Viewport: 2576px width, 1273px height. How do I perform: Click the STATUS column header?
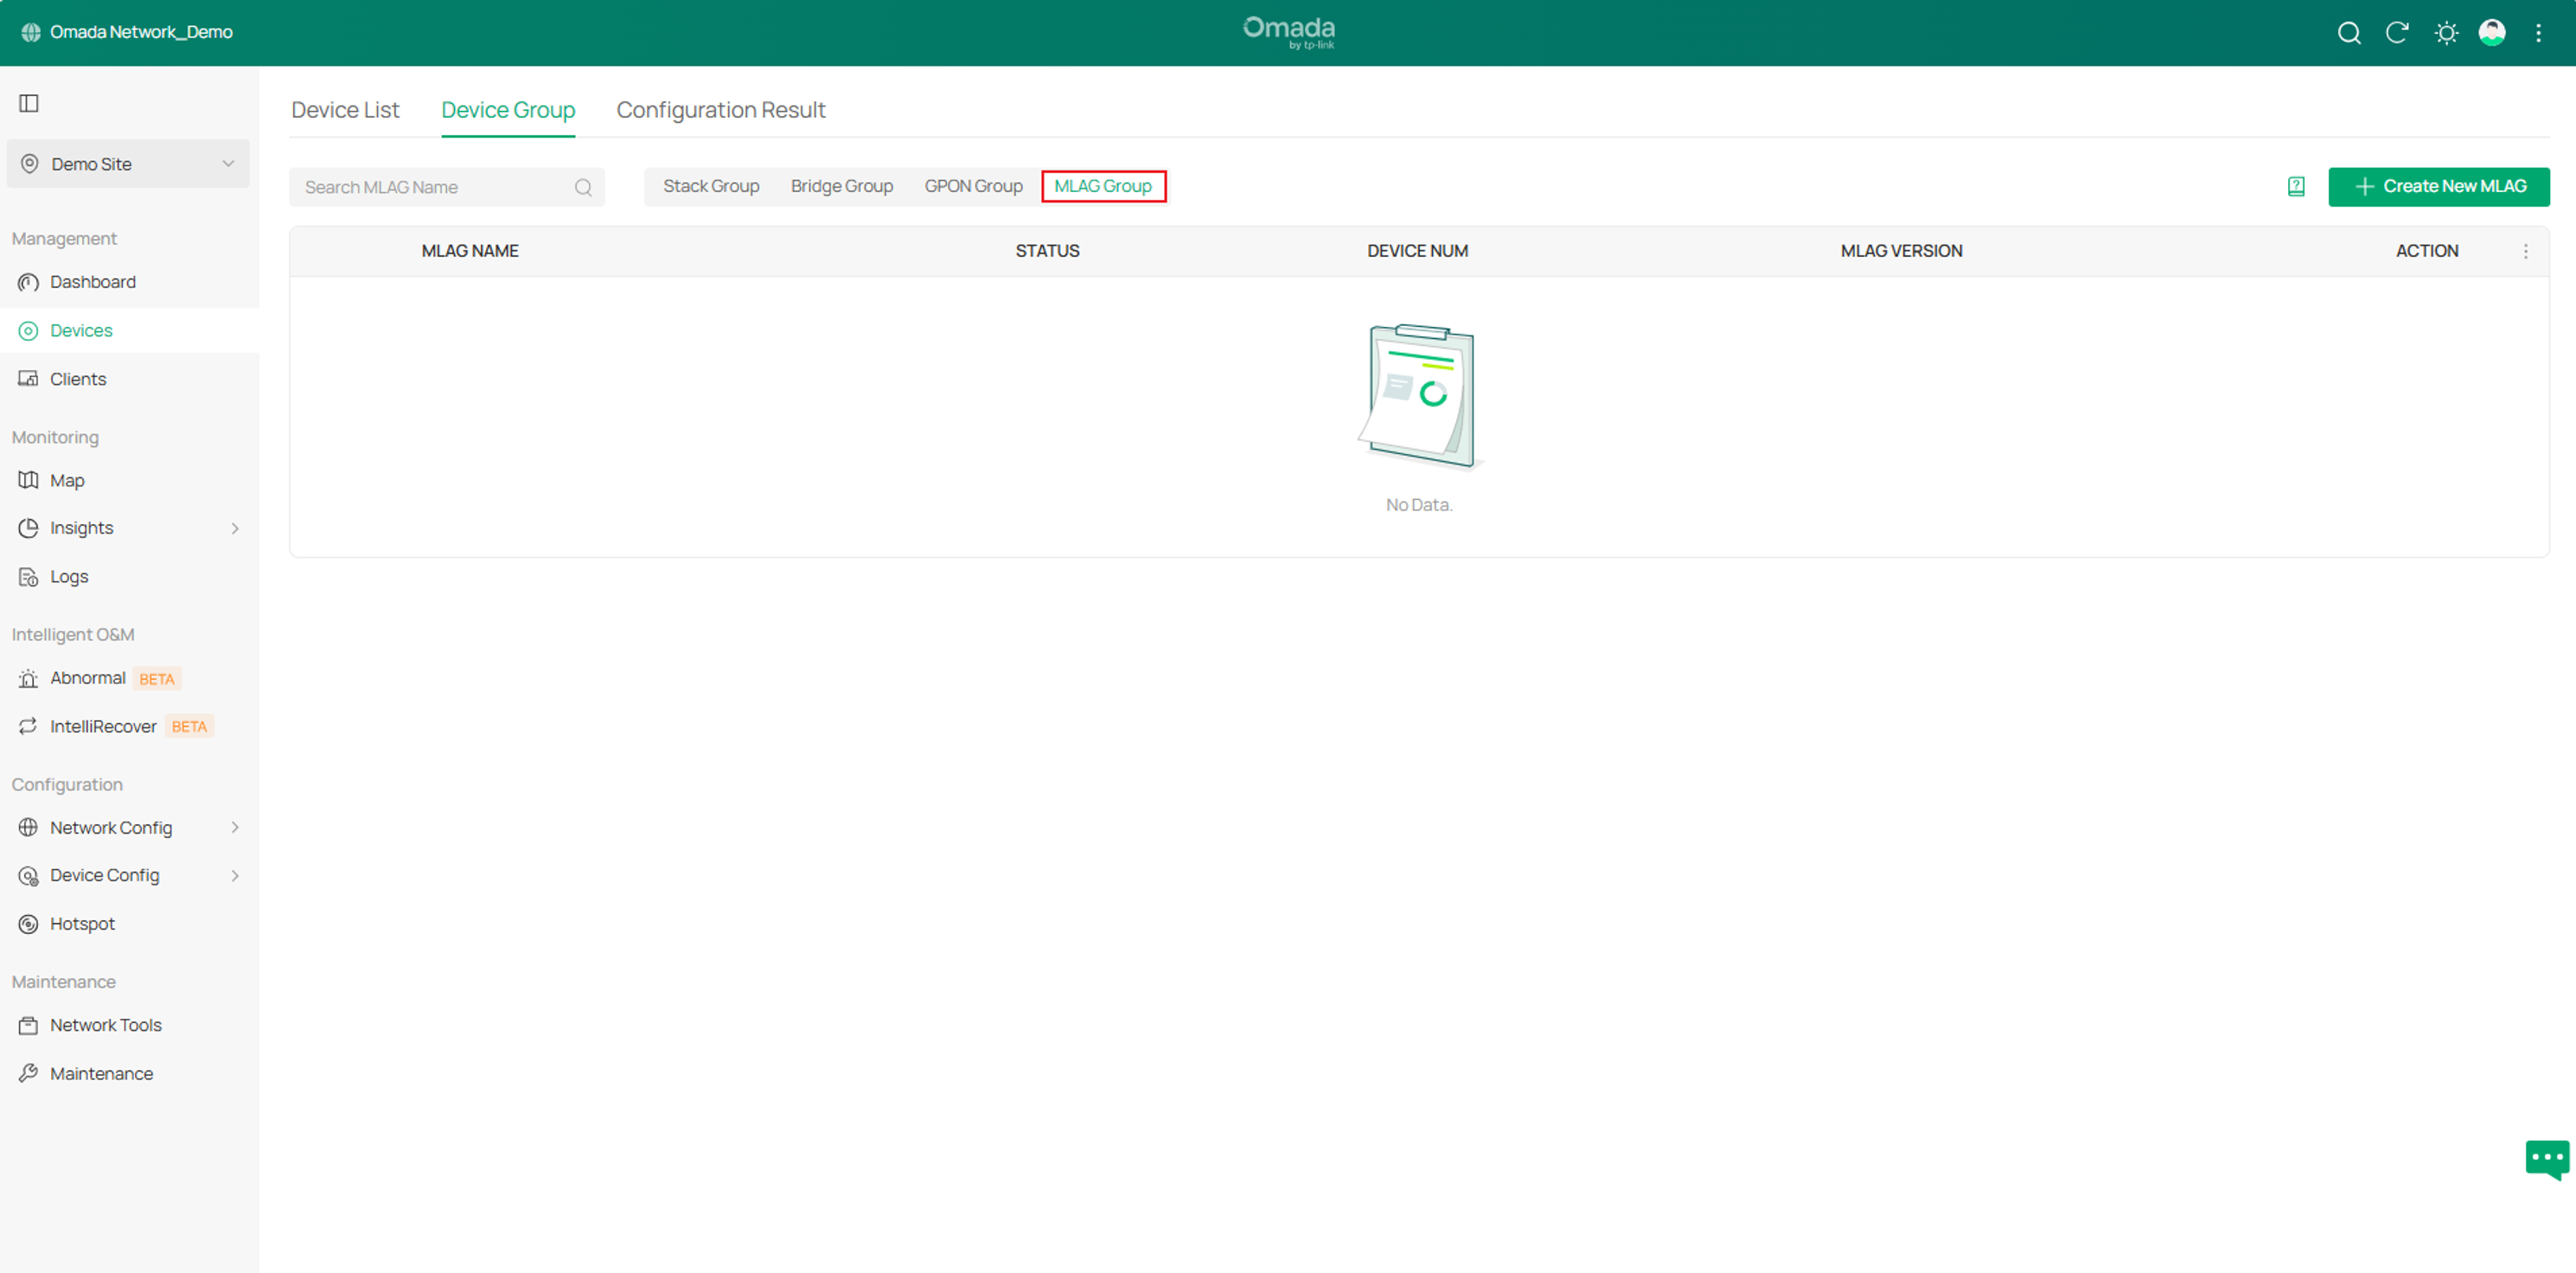(x=1047, y=251)
